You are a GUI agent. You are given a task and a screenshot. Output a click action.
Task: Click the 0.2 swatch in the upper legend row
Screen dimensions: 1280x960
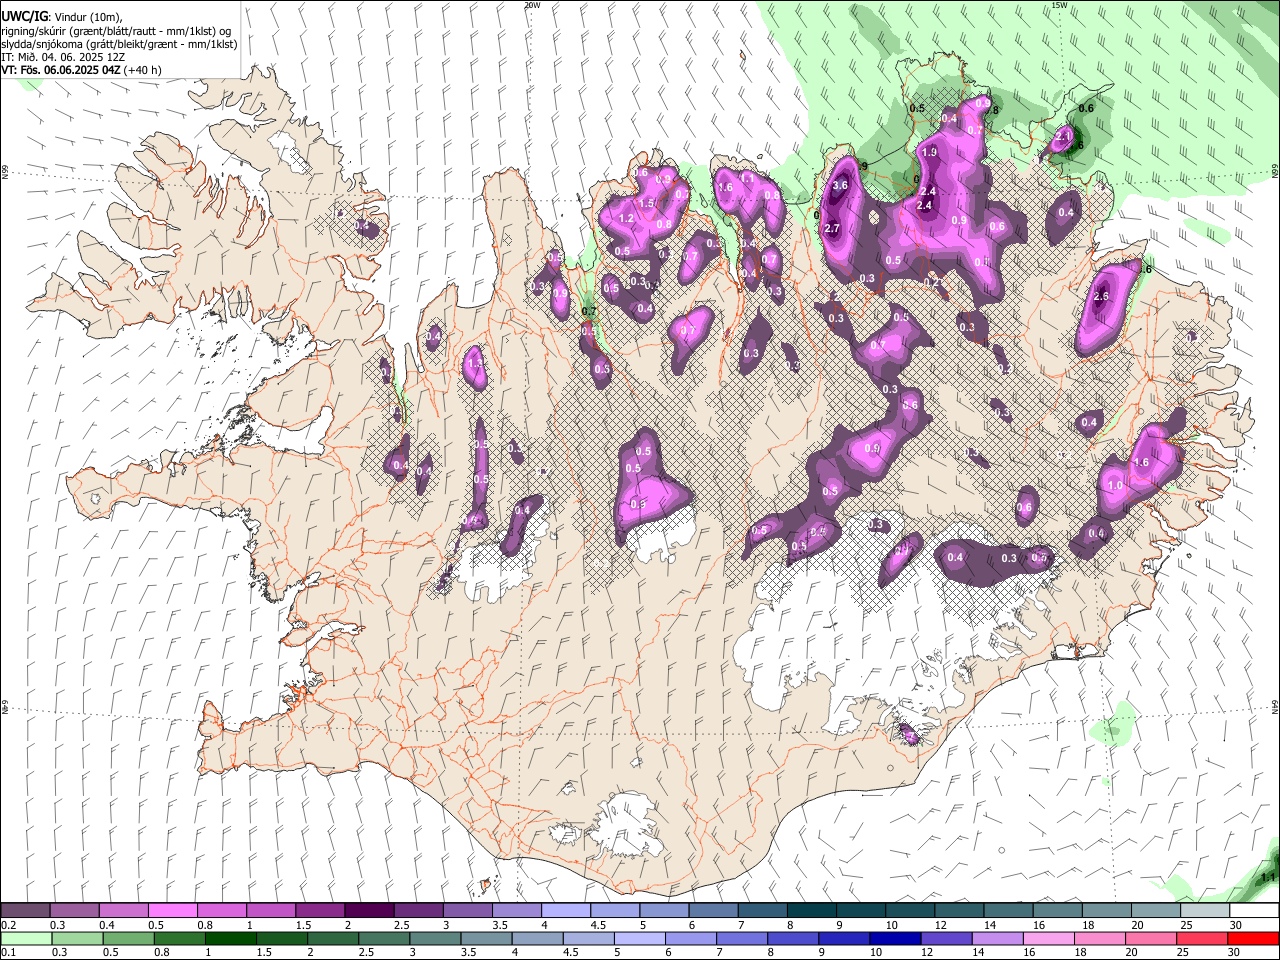click(x=25, y=910)
